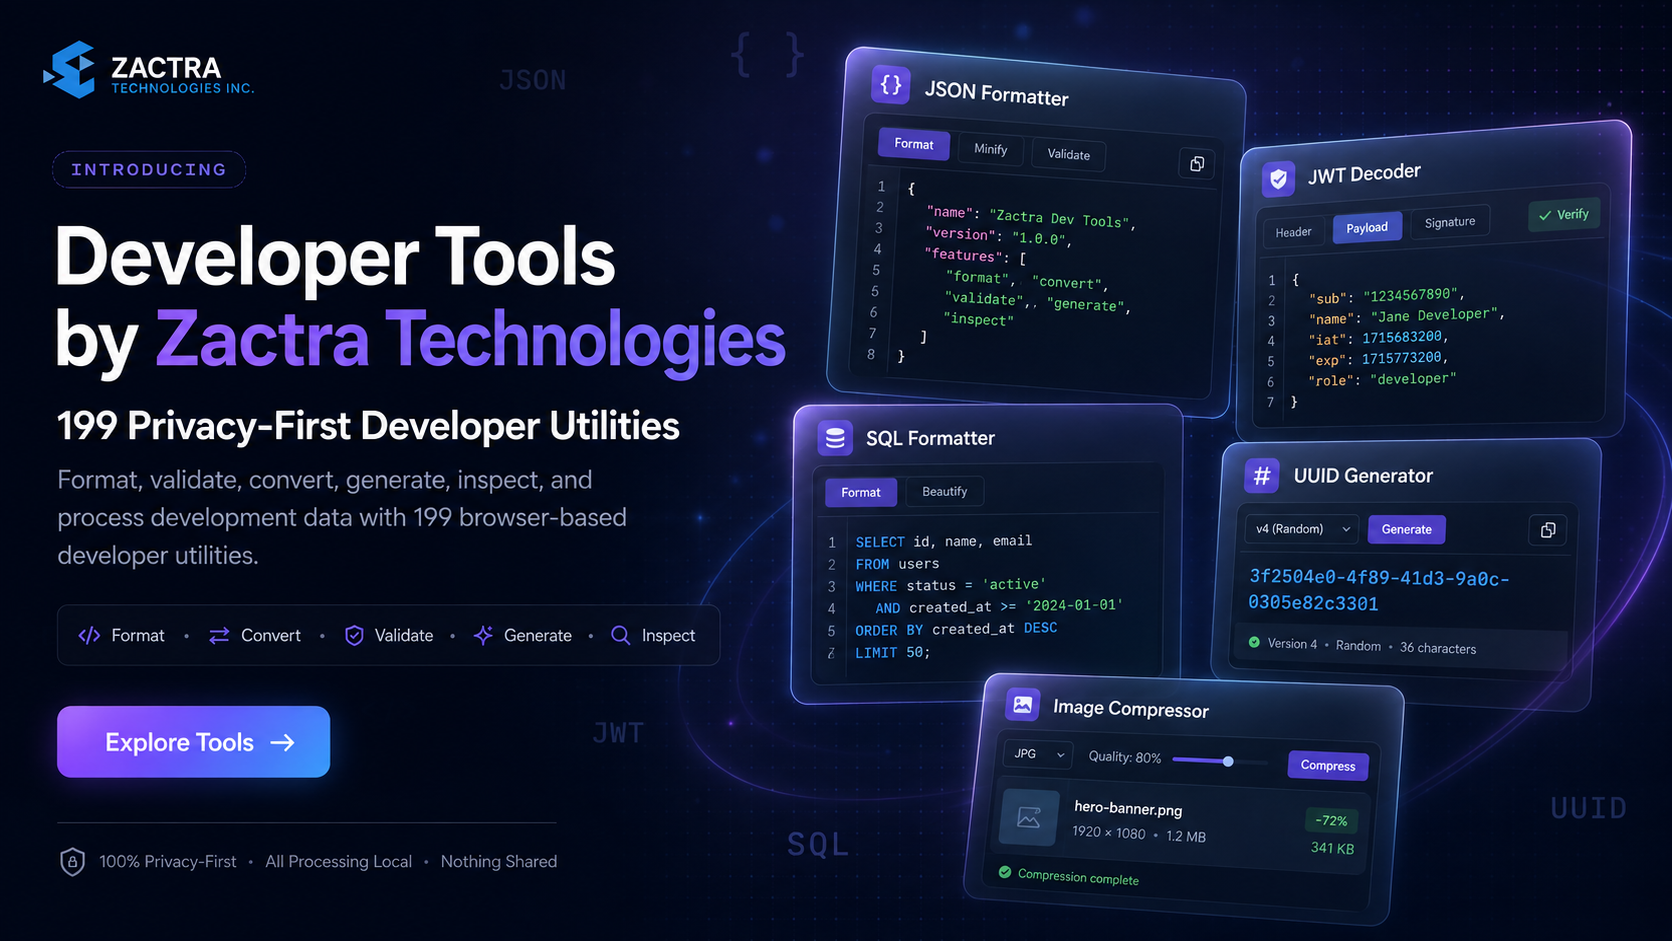Switch to Minify tab in JSON Formatter

990,149
